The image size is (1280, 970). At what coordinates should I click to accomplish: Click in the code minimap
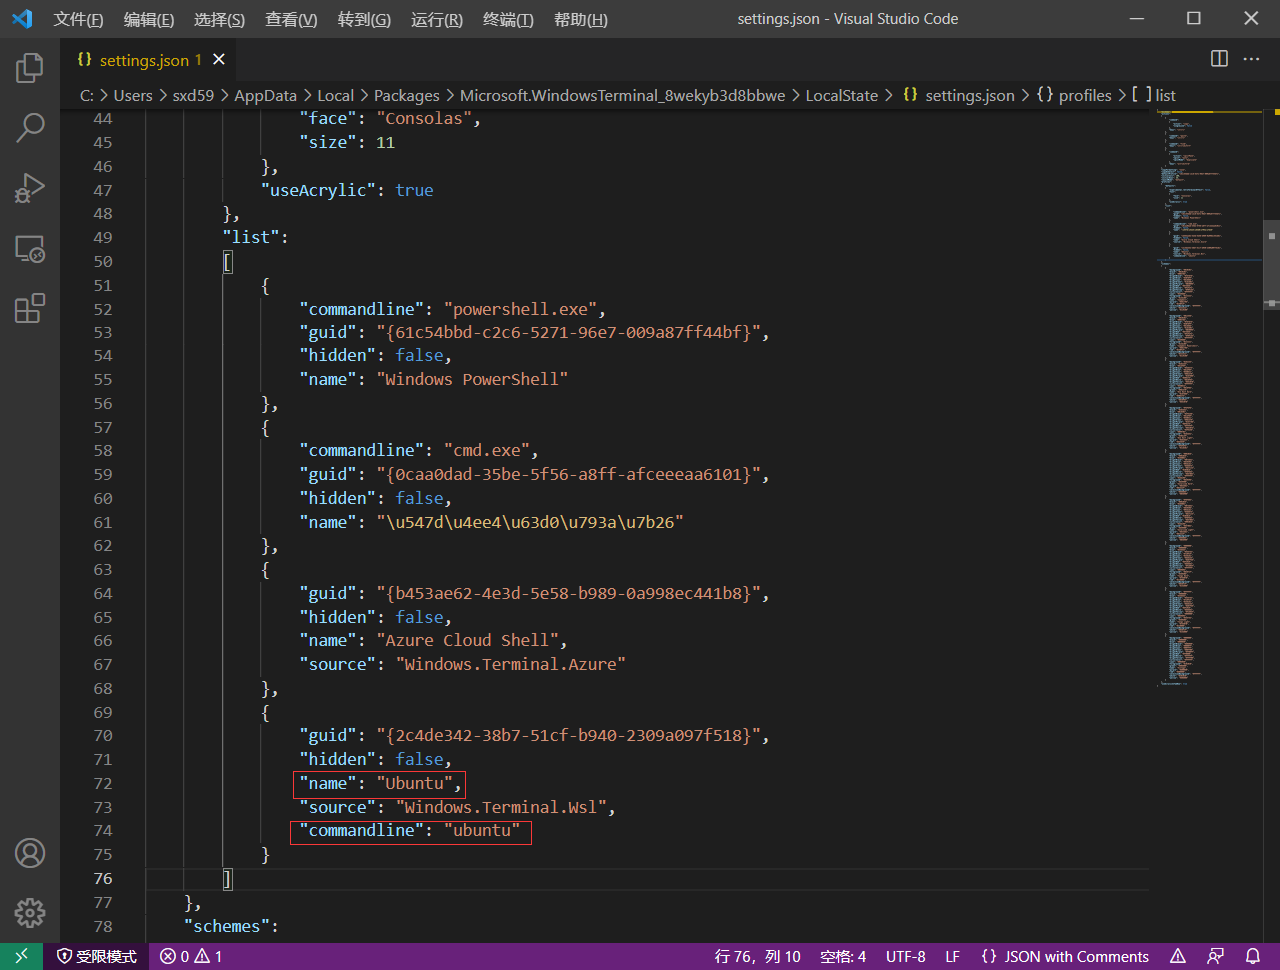click(x=1208, y=400)
